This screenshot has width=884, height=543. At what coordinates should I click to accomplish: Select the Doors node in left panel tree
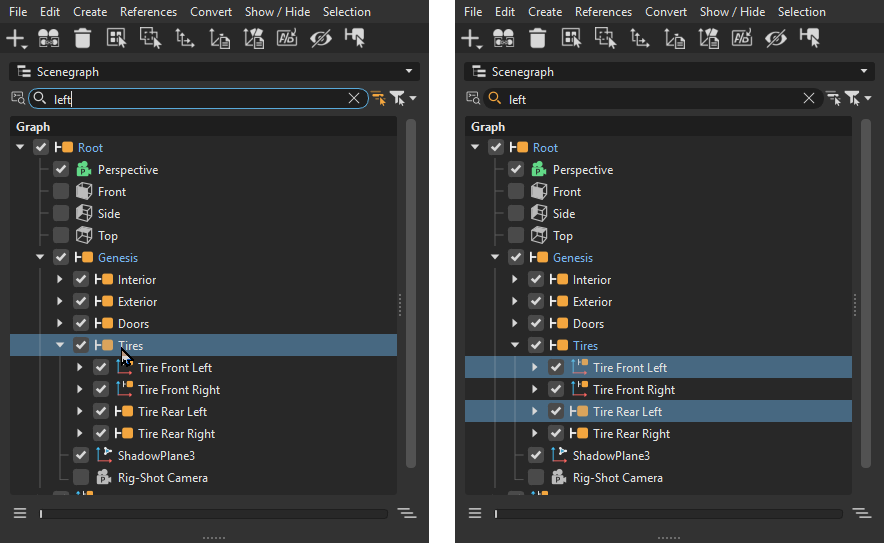(133, 324)
